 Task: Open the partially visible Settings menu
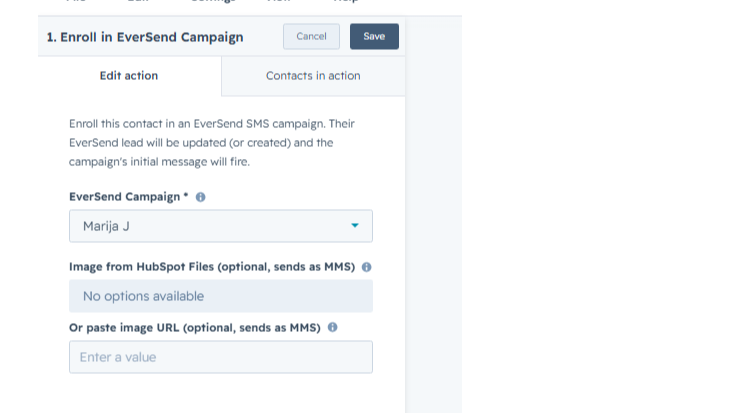coord(213,1)
